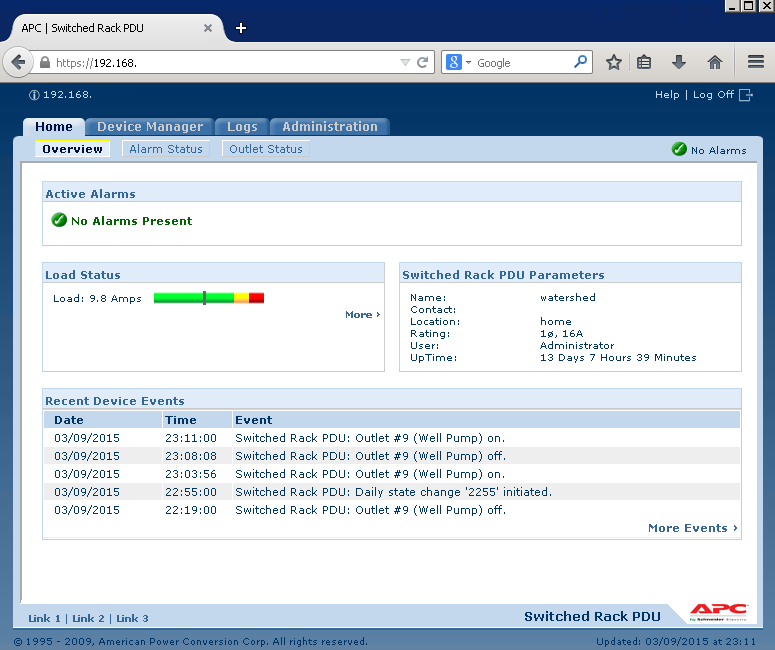Select the Home tab

coord(54,127)
